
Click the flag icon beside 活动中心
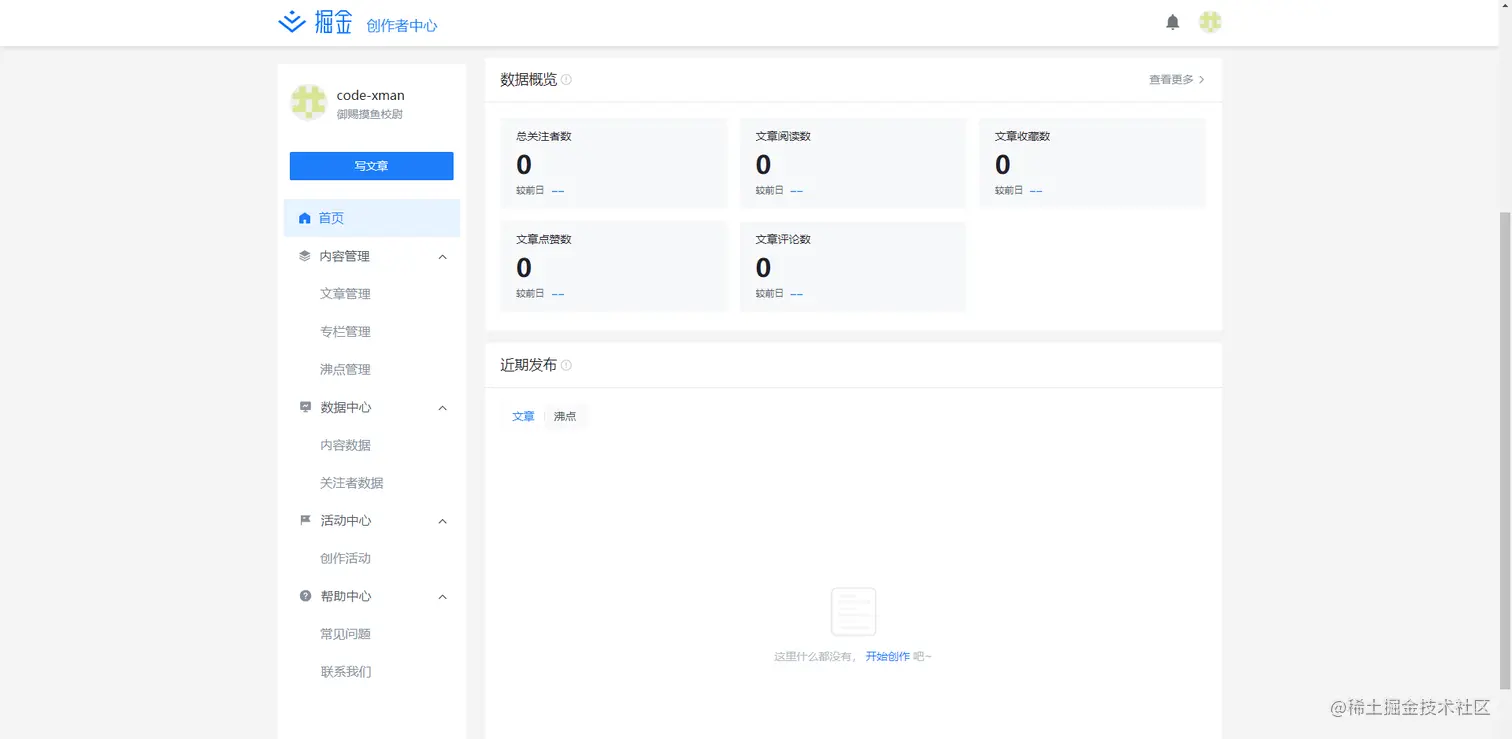(x=305, y=520)
